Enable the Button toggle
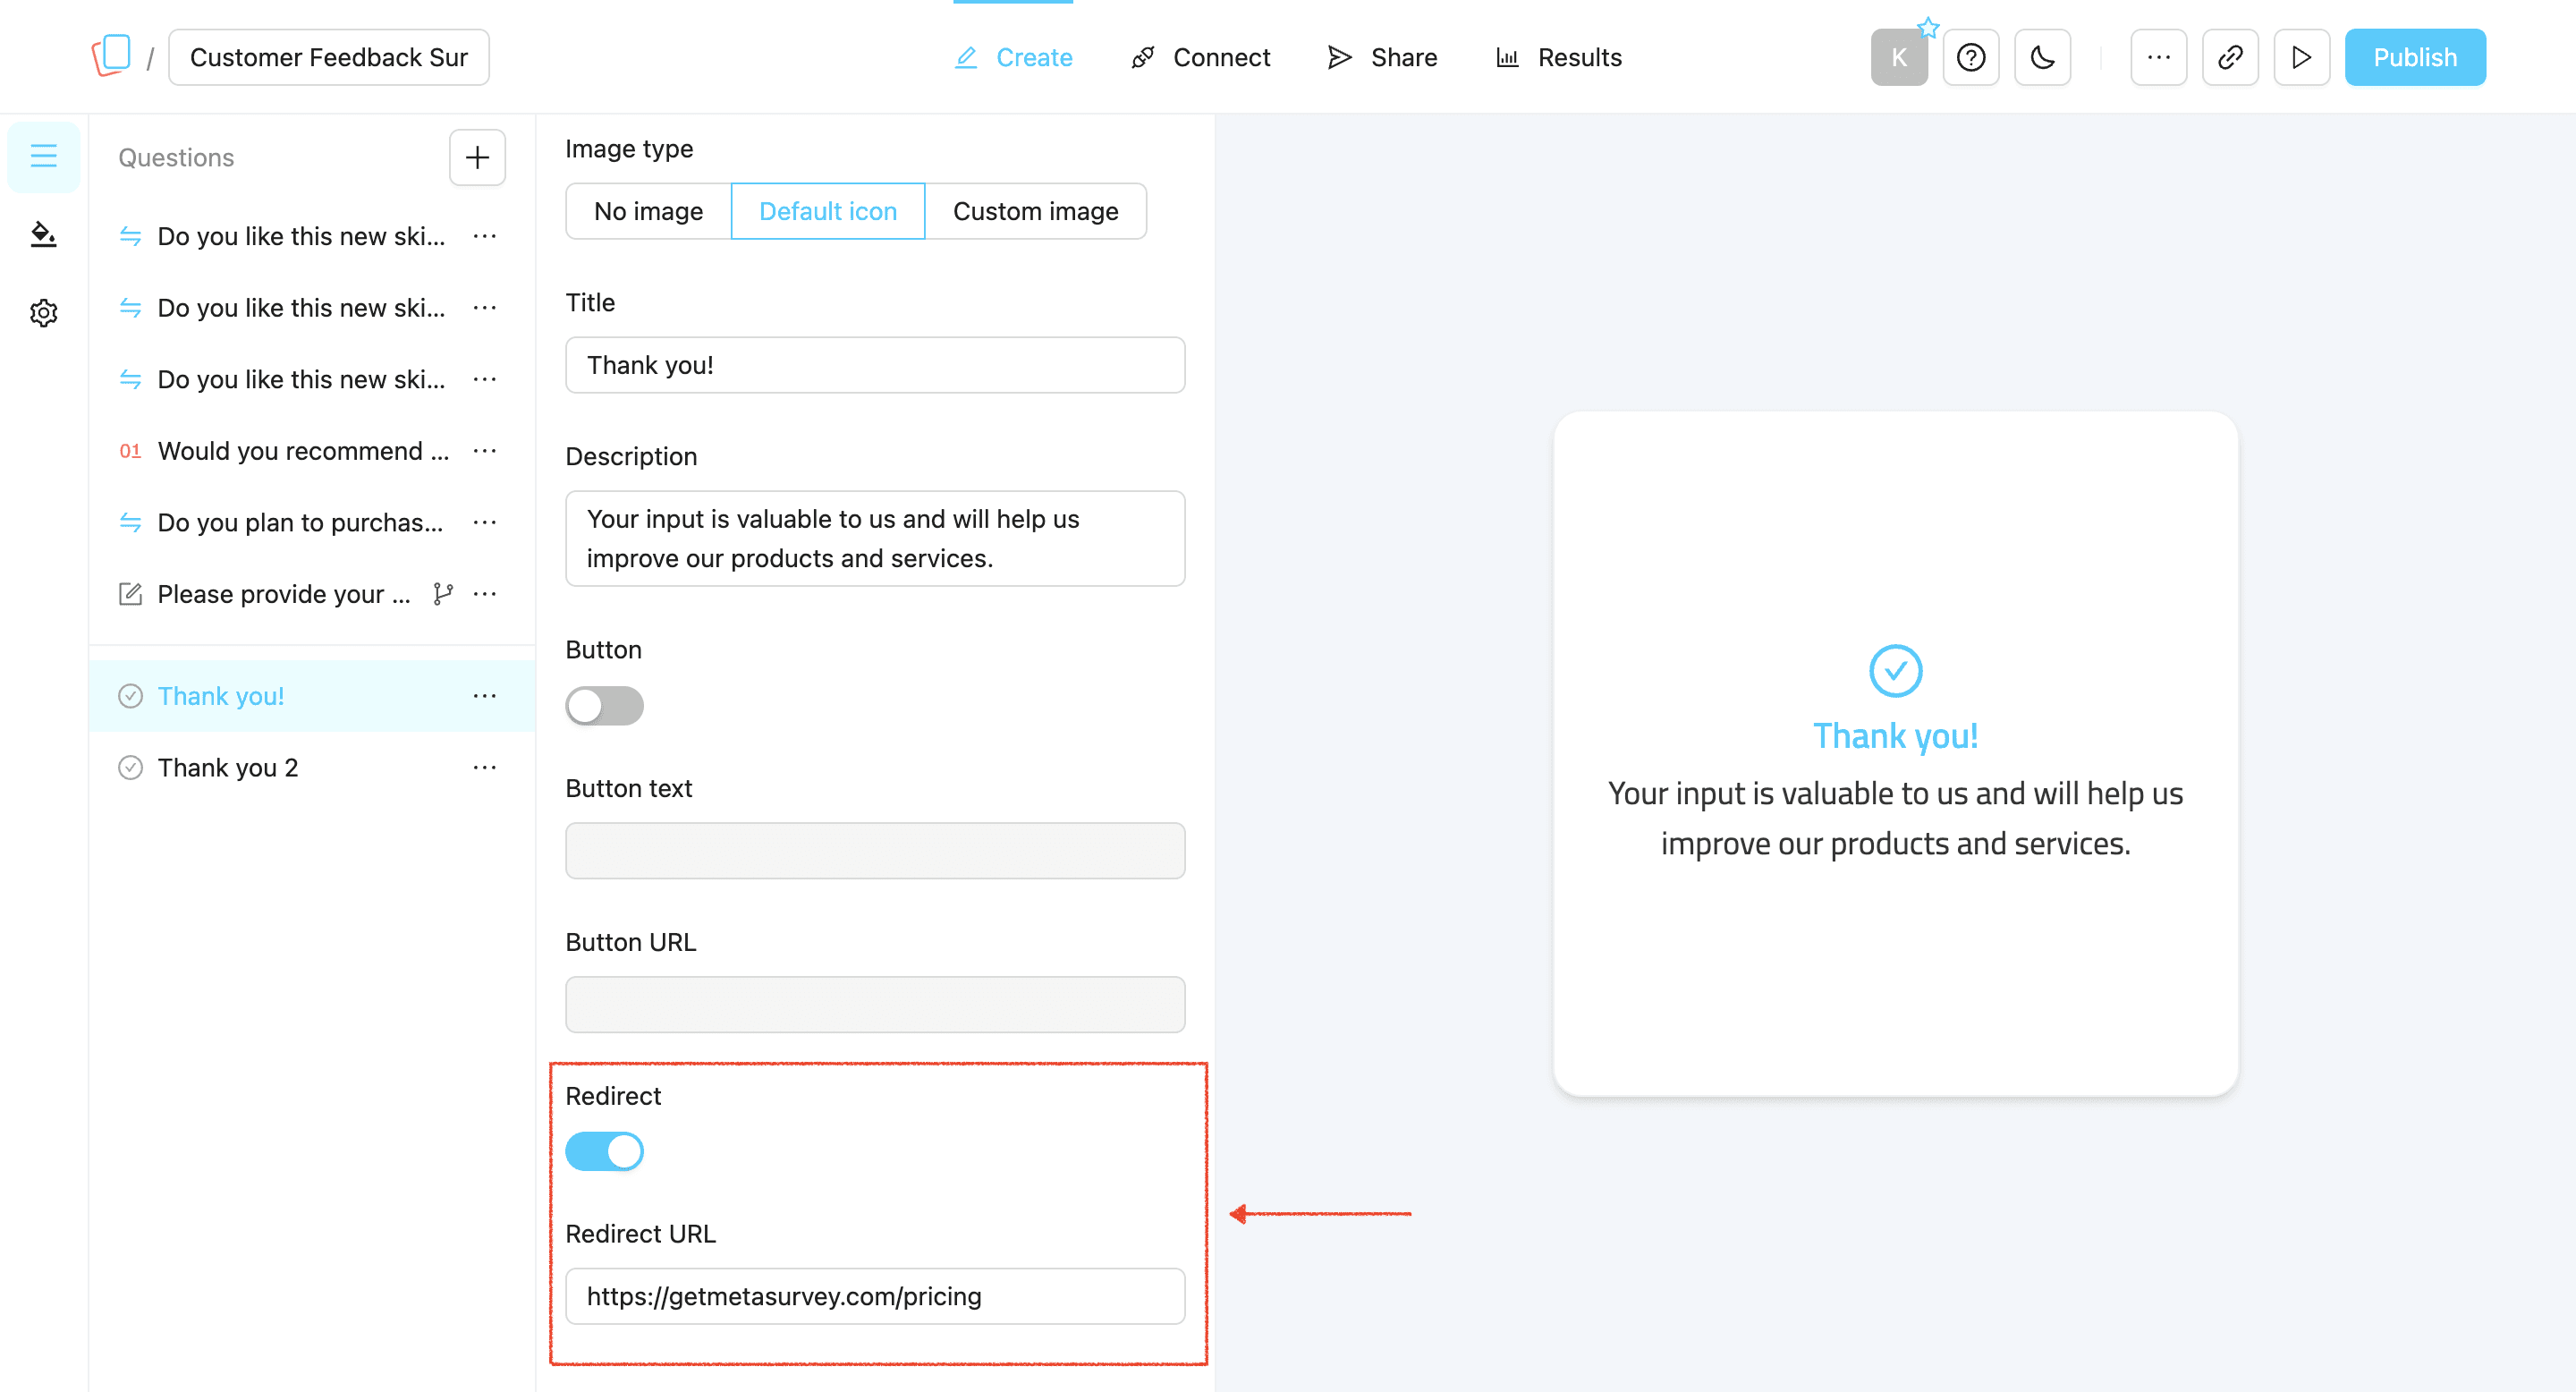The image size is (2576, 1392). (x=604, y=705)
